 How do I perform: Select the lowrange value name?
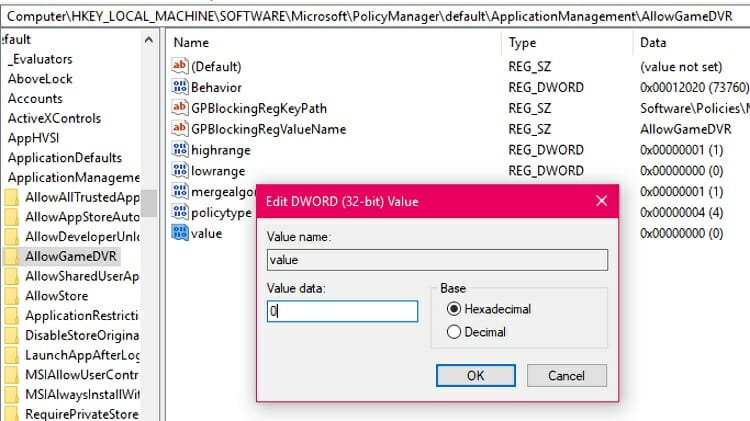pos(218,171)
